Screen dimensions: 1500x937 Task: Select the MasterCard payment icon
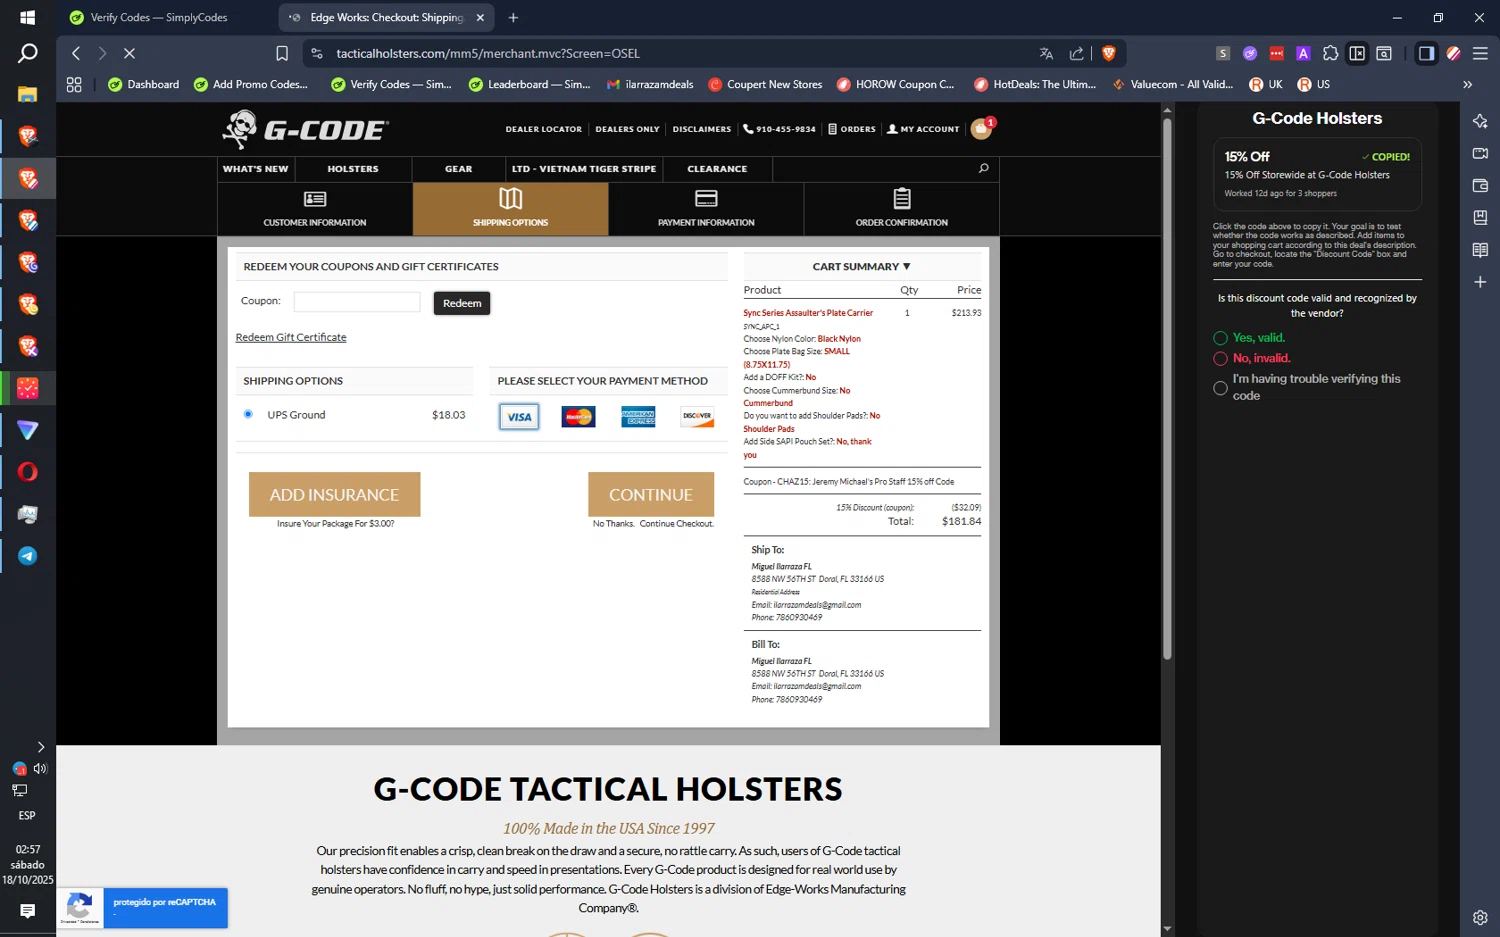point(578,417)
